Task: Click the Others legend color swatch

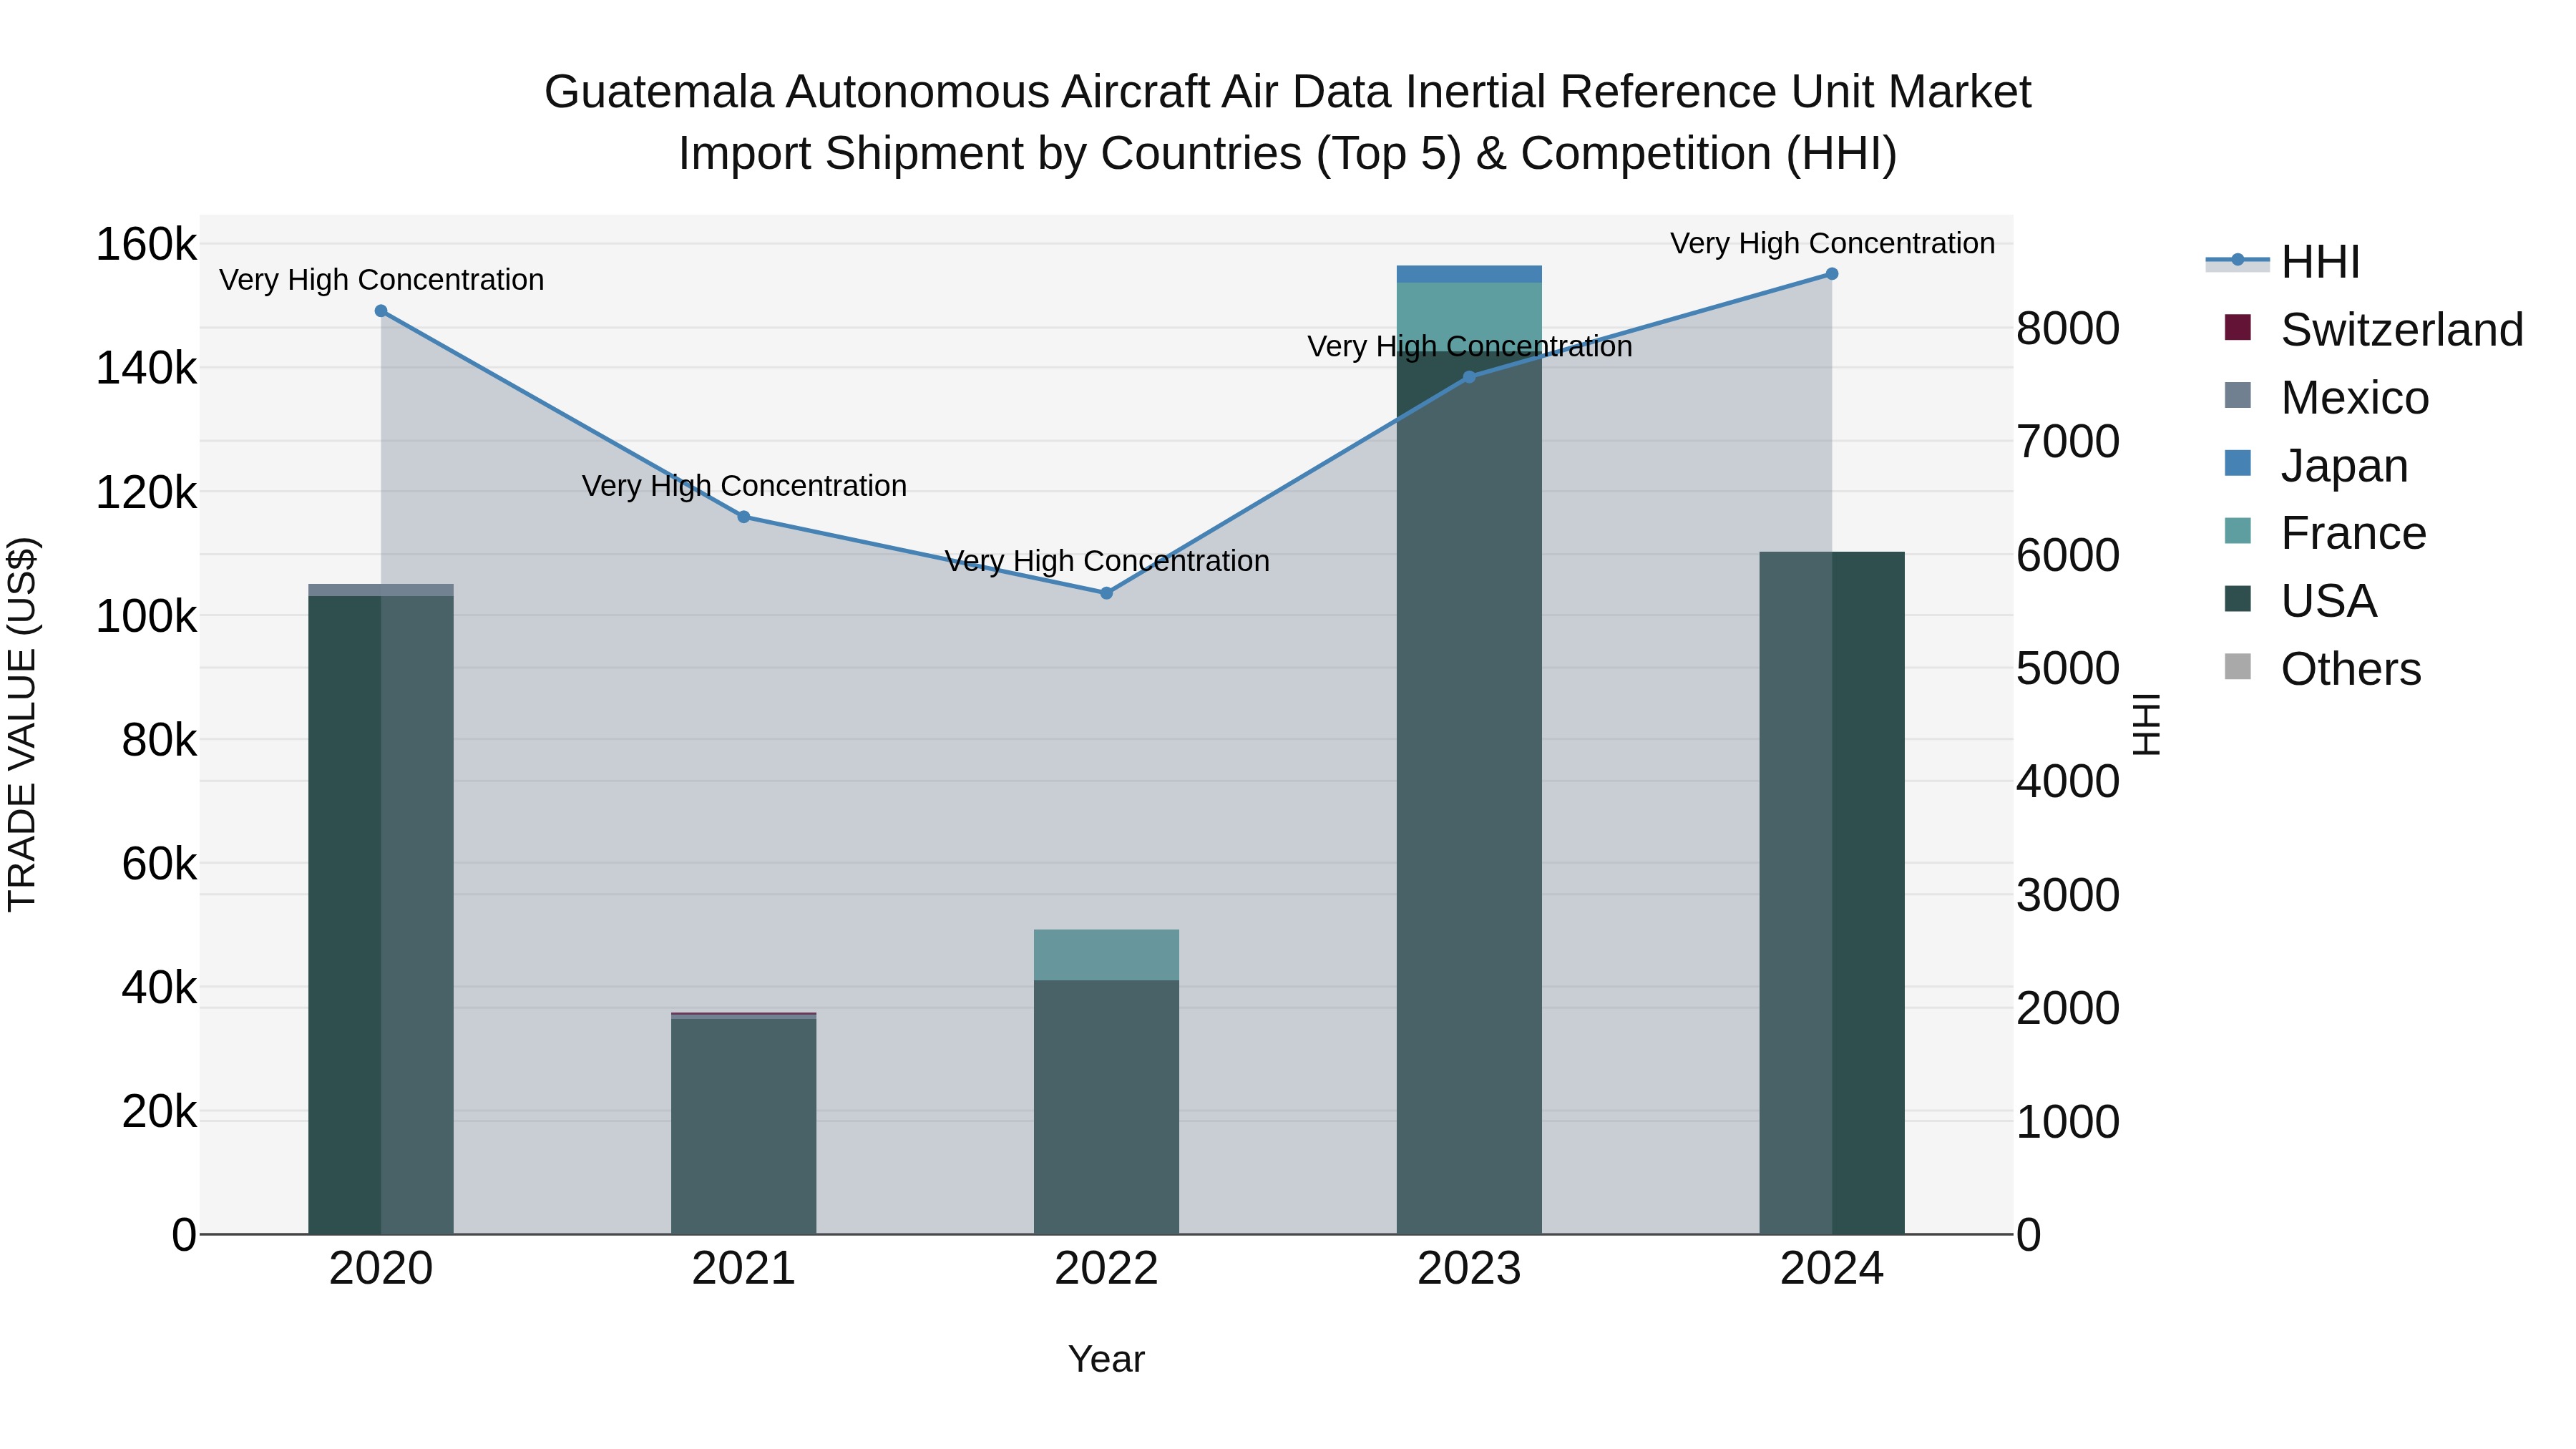Action: tap(2238, 667)
